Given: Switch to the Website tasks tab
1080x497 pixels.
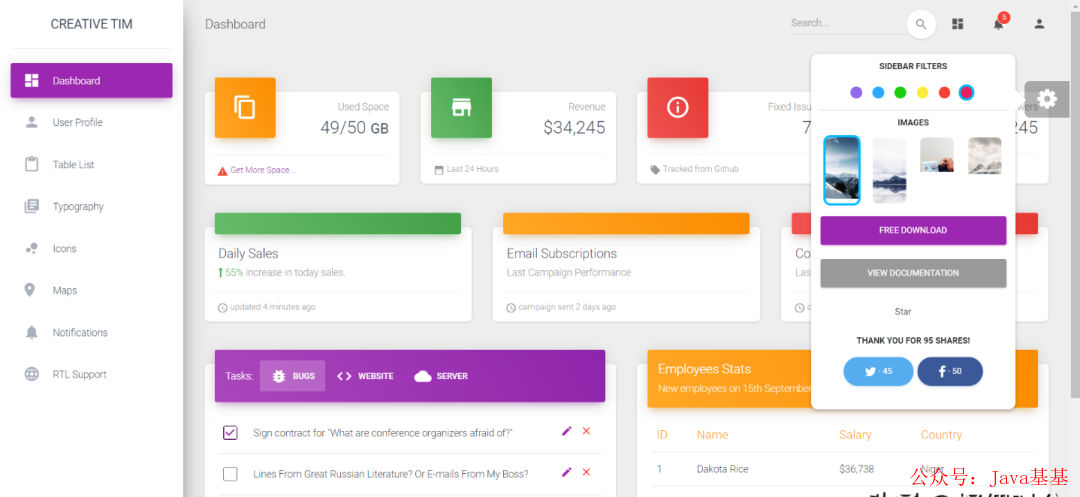Looking at the screenshot, I should (365, 376).
